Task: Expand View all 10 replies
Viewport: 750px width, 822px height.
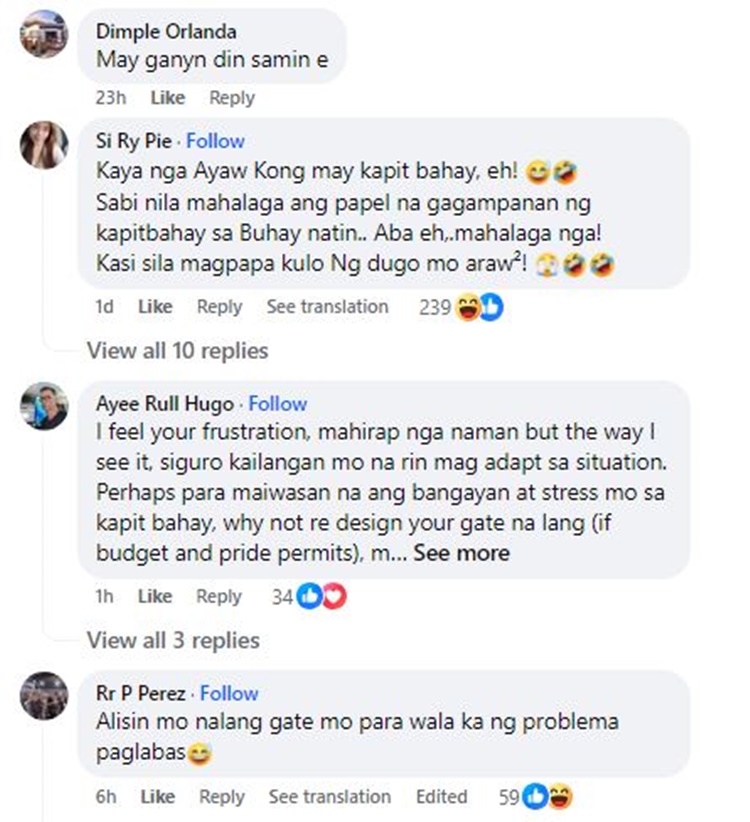Action: tap(178, 351)
